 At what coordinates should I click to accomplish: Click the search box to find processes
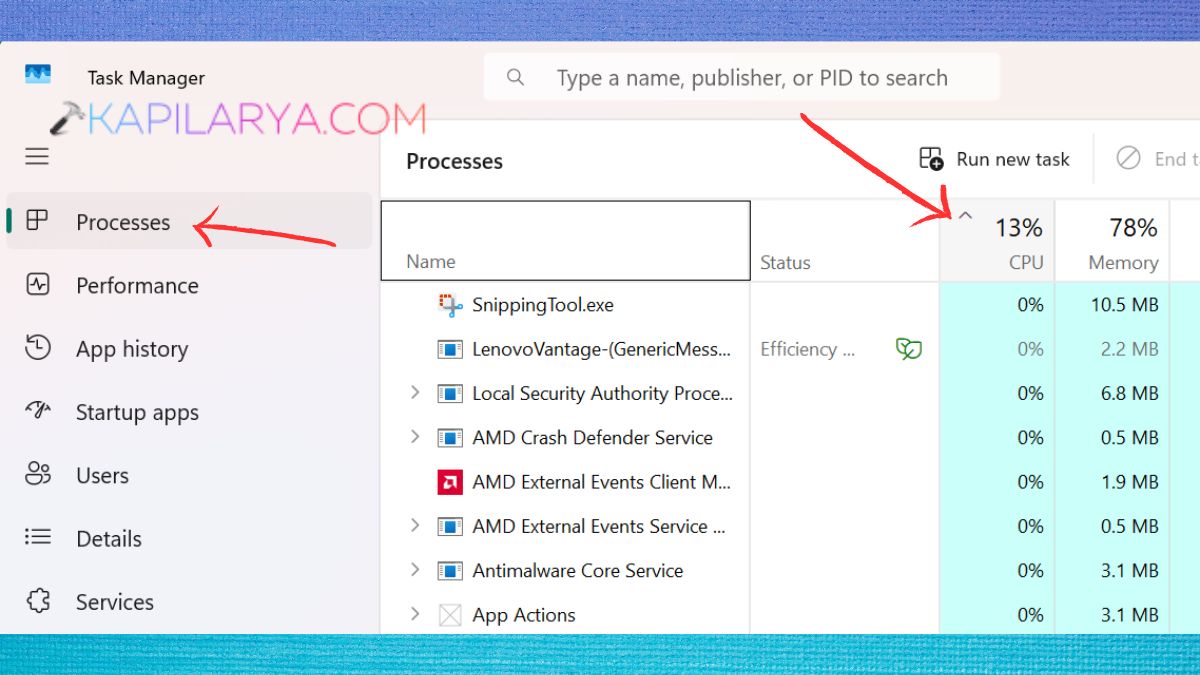point(741,77)
